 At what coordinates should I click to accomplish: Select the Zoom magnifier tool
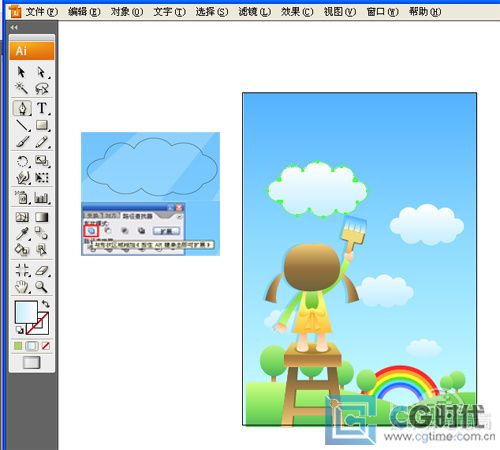(42, 287)
